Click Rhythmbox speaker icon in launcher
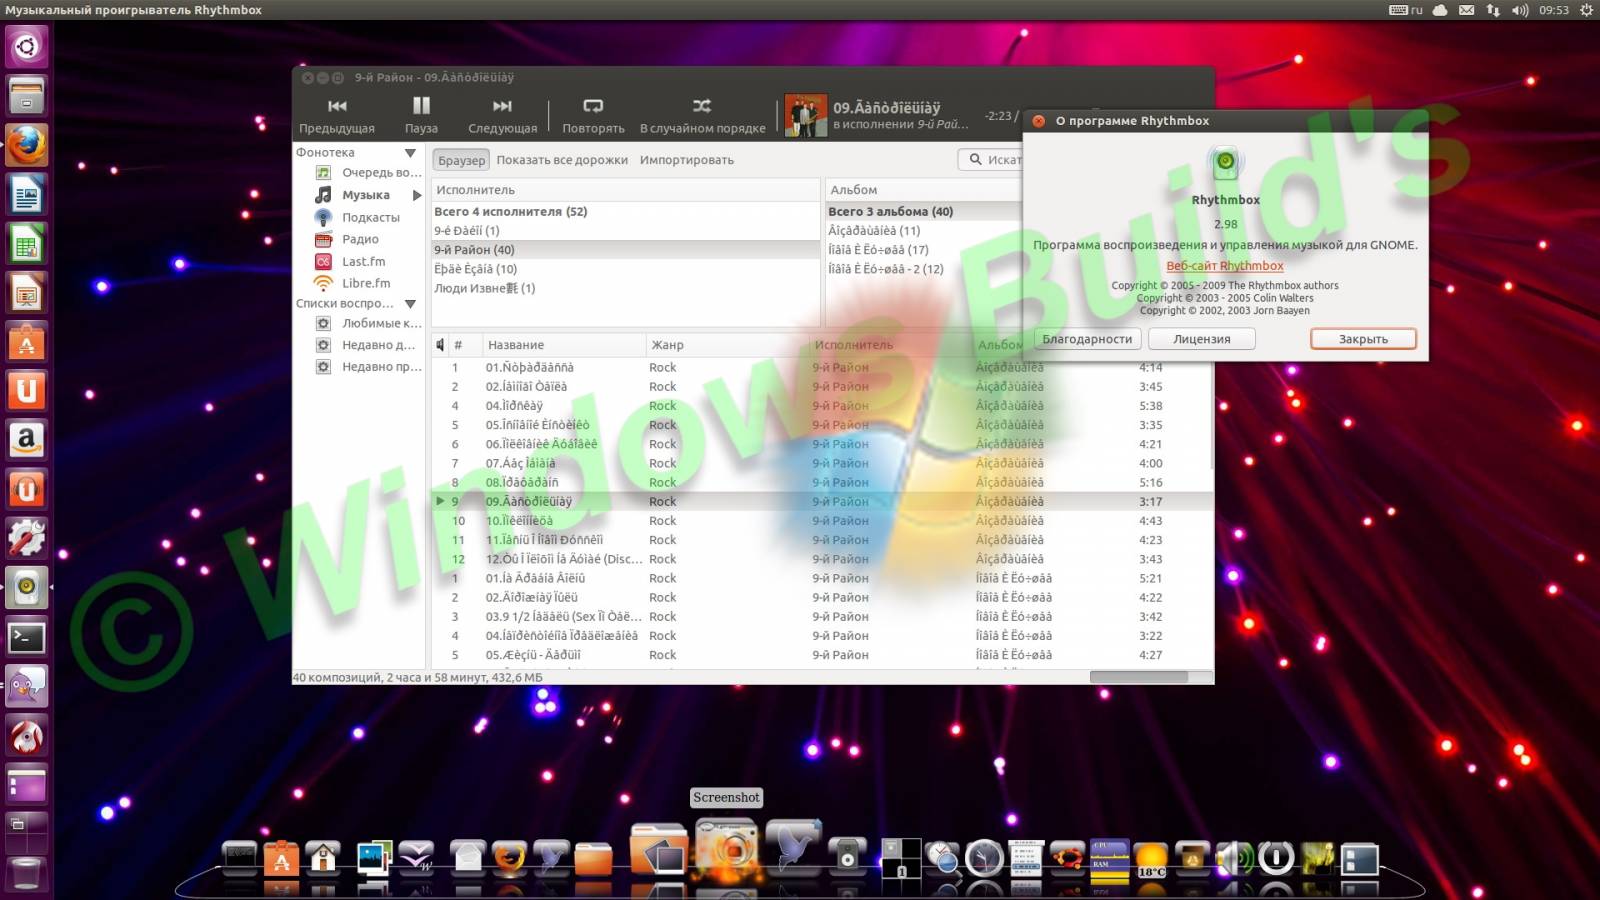The height and width of the screenshot is (900, 1600). coord(26,587)
